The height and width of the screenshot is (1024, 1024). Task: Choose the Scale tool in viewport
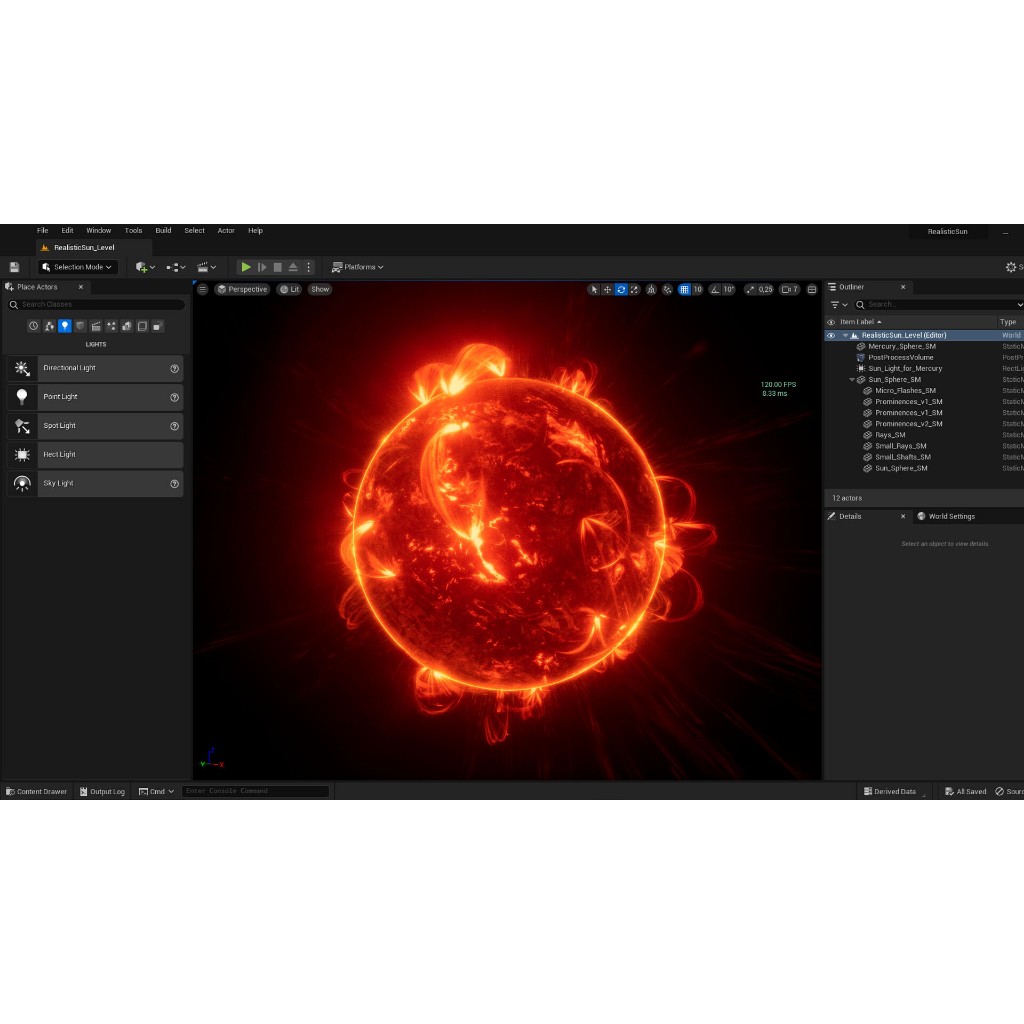pos(635,289)
